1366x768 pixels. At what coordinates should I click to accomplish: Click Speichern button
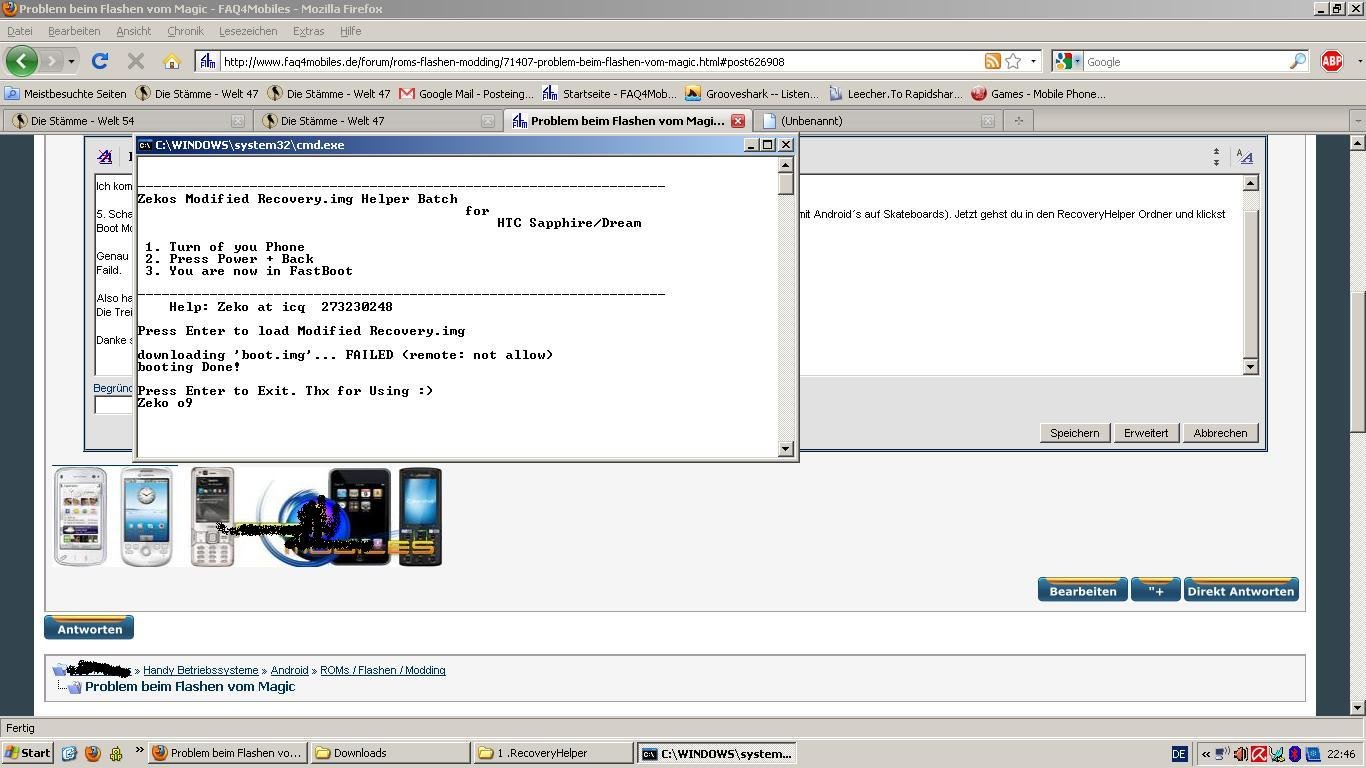point(1074,433)
